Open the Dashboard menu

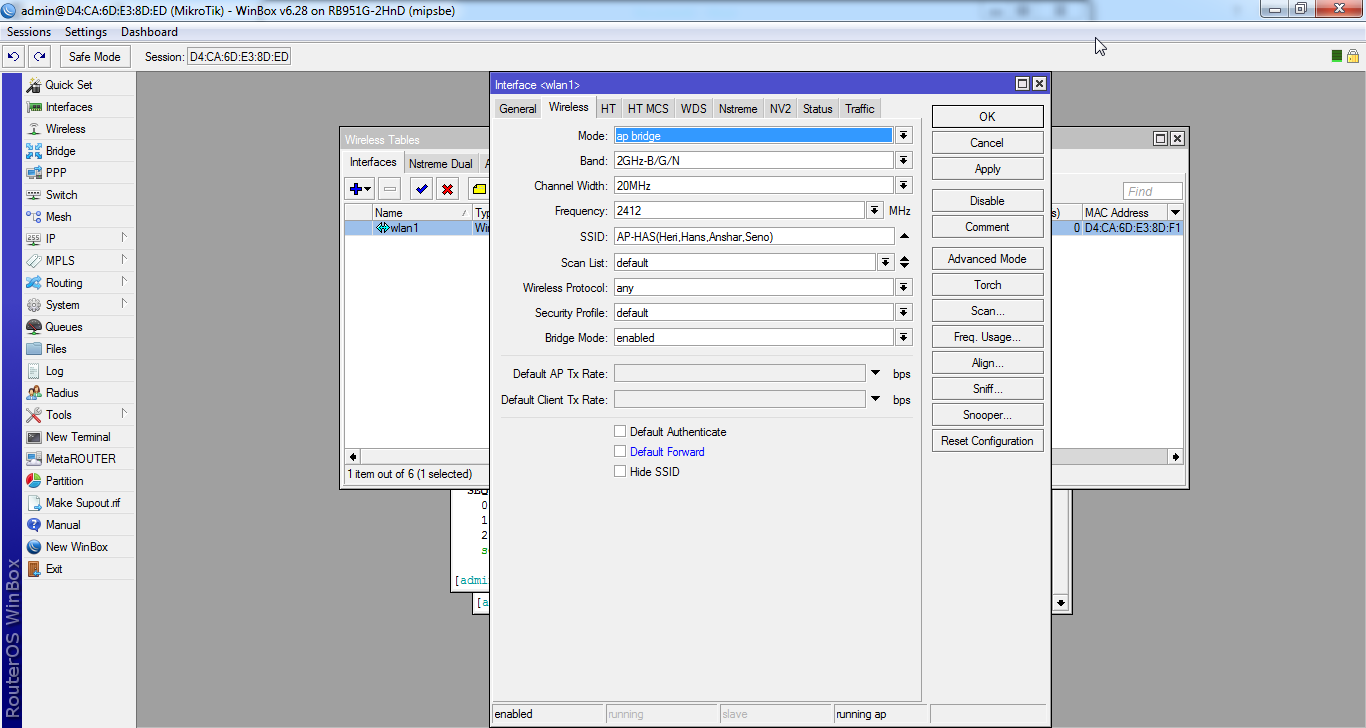pos(149,32)
